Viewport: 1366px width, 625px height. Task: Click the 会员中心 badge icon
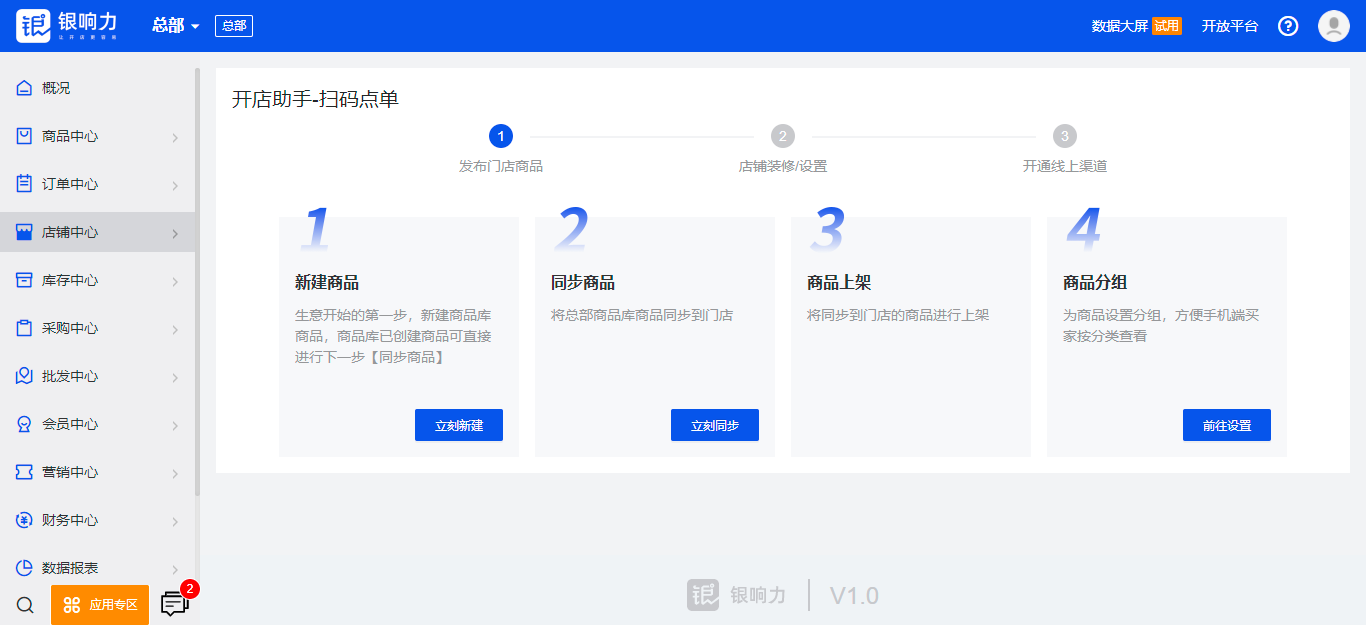coord(25,424)
